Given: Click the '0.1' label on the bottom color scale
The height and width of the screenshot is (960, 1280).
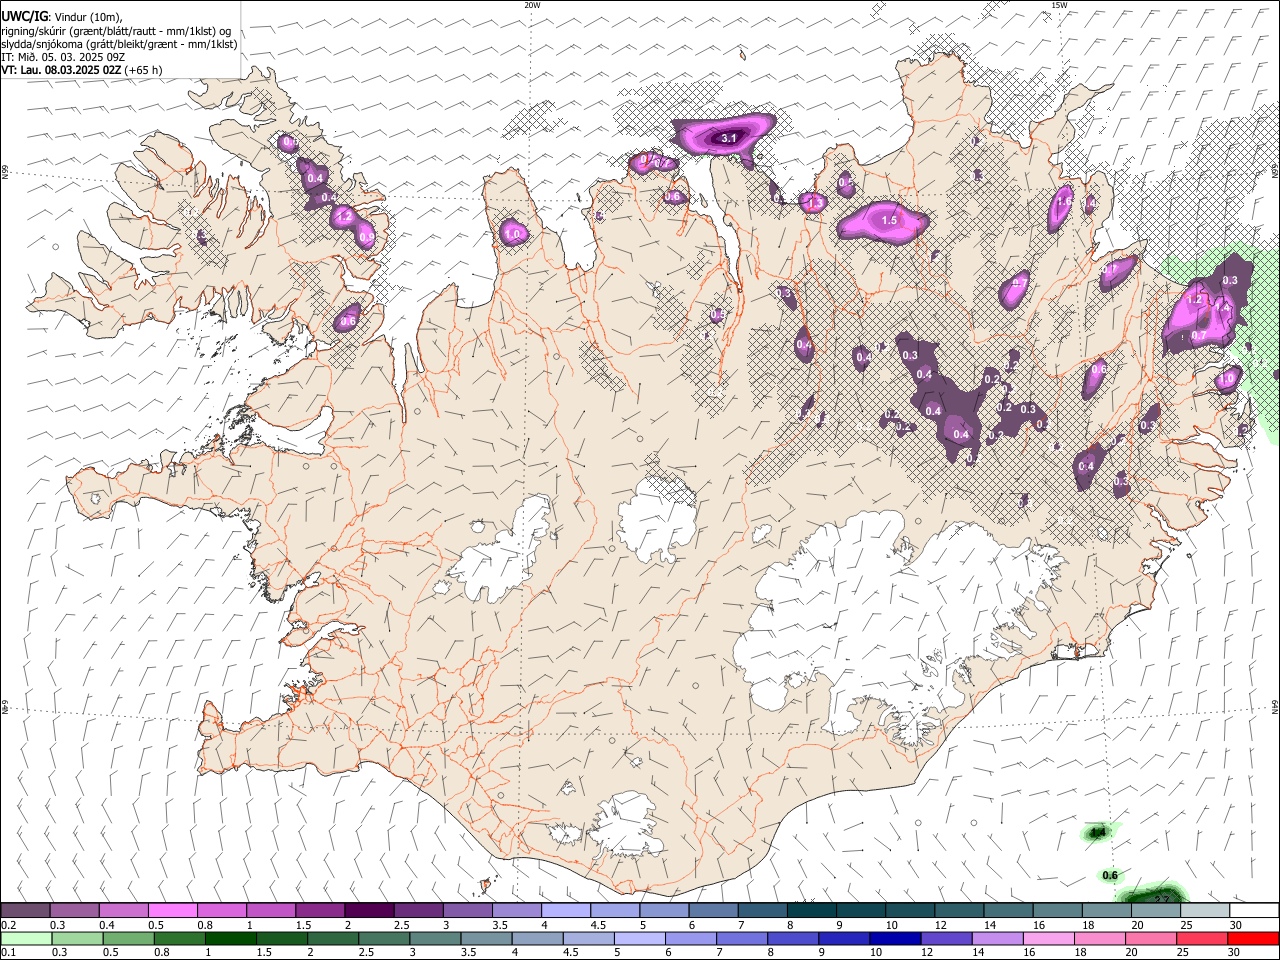Looking at the screenshot, I should point(9,952).
